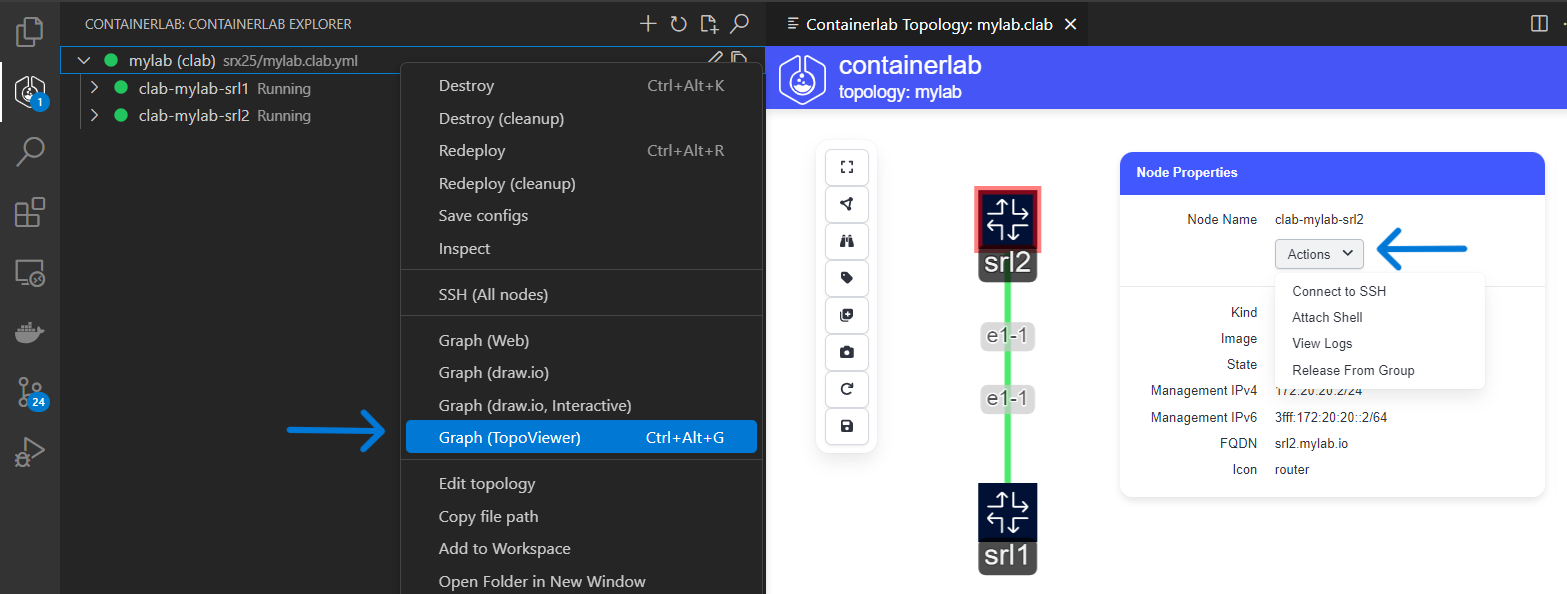Open the Actions dropdown in Node Properties

[x=1319, y=254]
